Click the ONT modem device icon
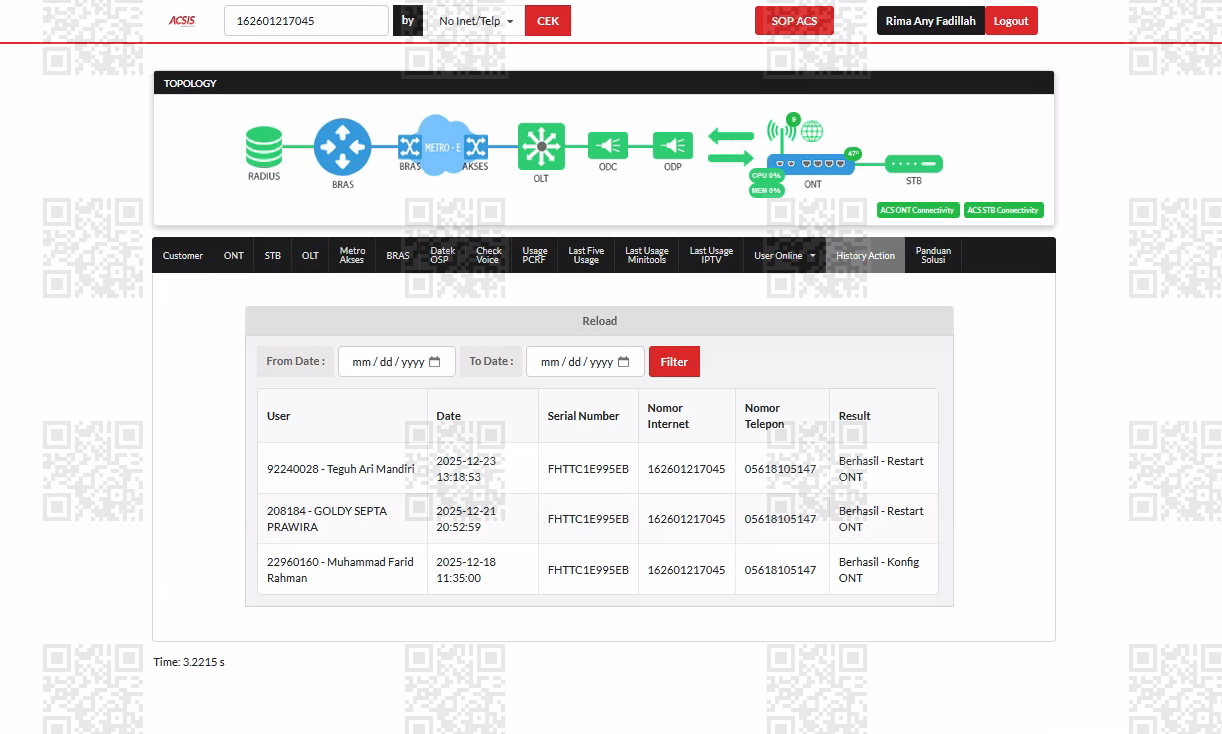Image resolution: width=1222 pixels, height=734 pixels. (x=811, y=164)
